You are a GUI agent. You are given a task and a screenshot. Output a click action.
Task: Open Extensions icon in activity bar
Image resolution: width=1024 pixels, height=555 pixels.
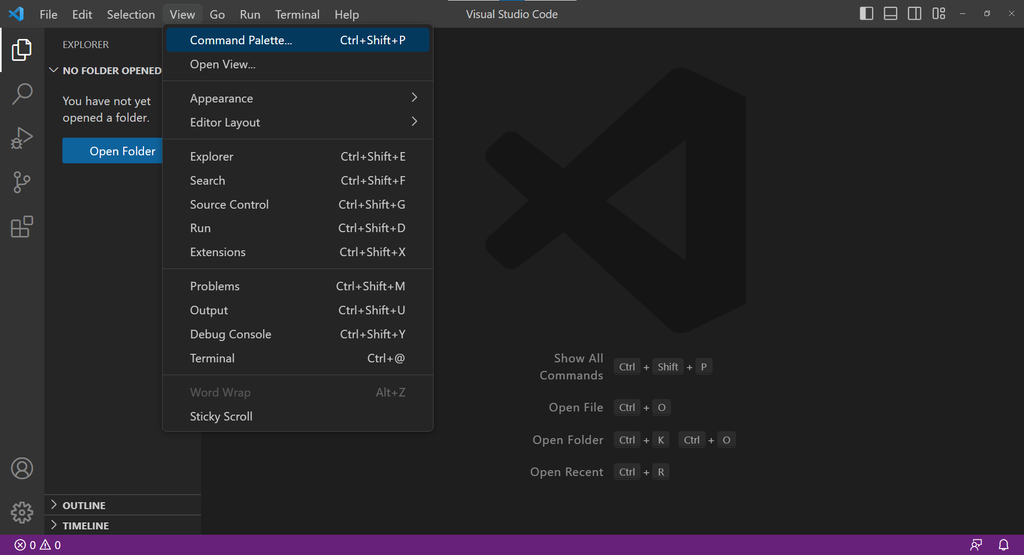point(22,227)
